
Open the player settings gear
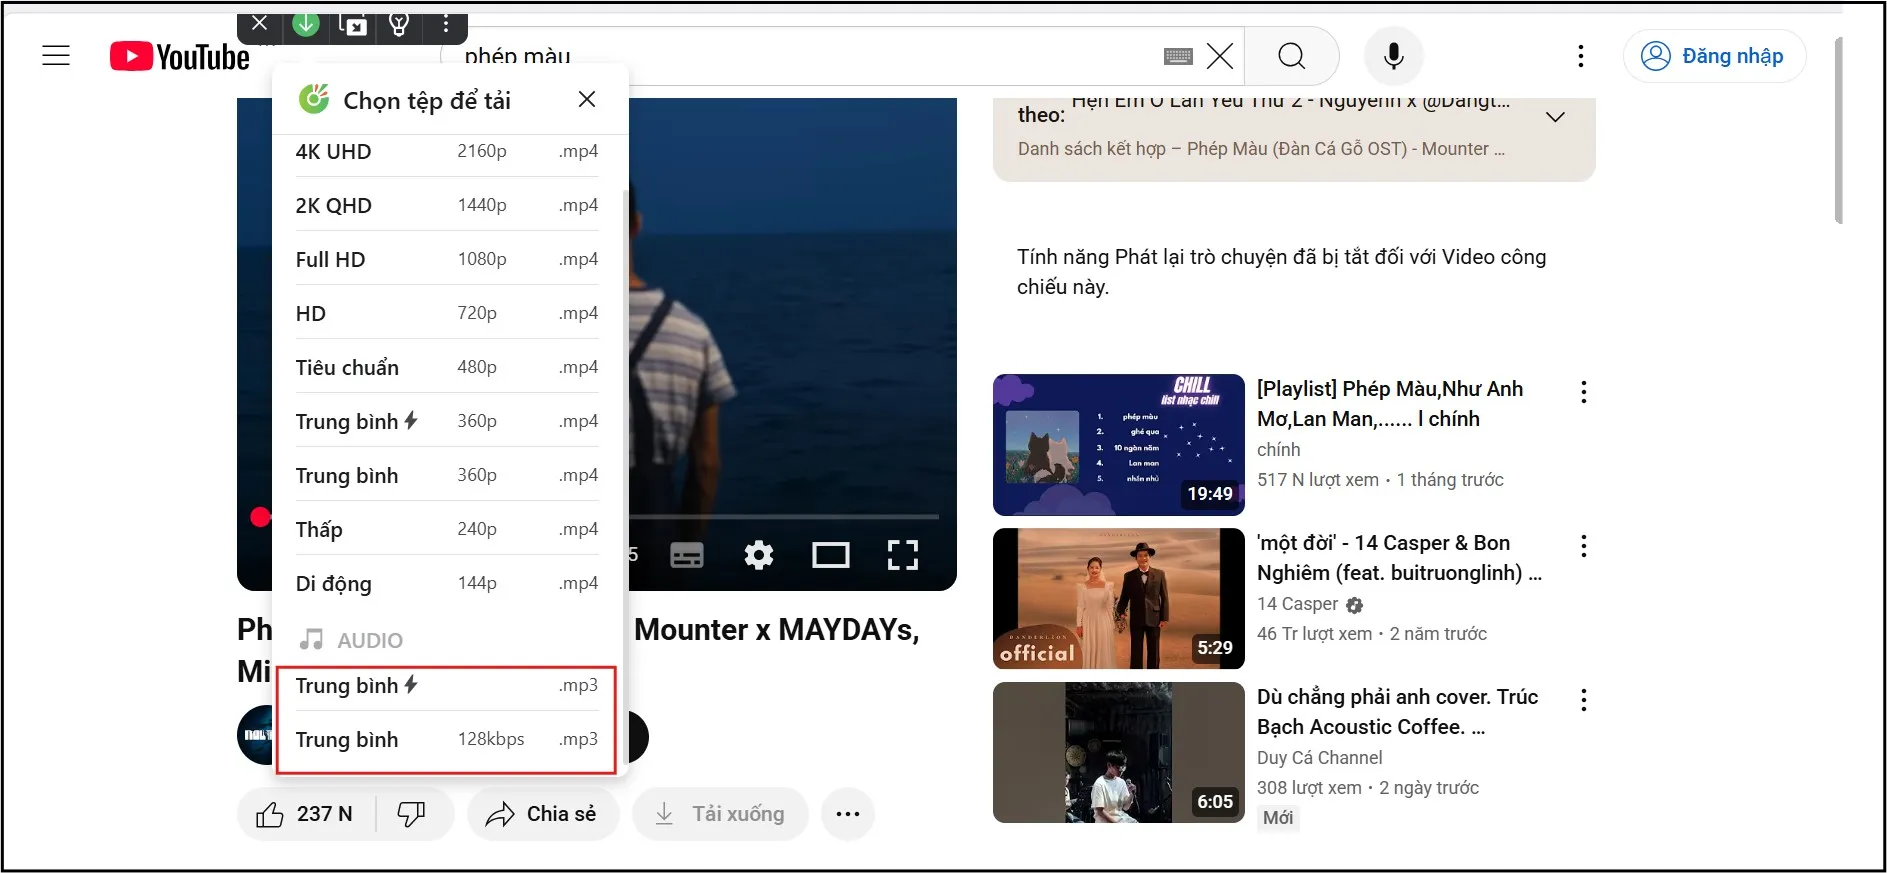pos(758,555)
